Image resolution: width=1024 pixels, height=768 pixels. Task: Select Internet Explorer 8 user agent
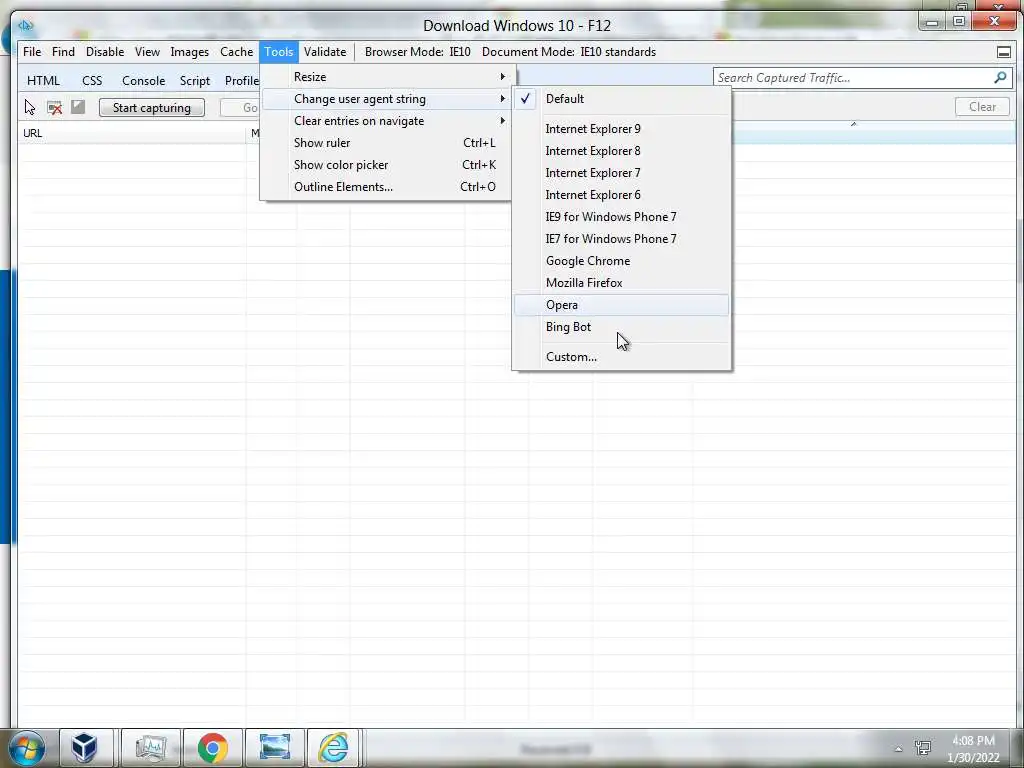click(x=621, y=151)
